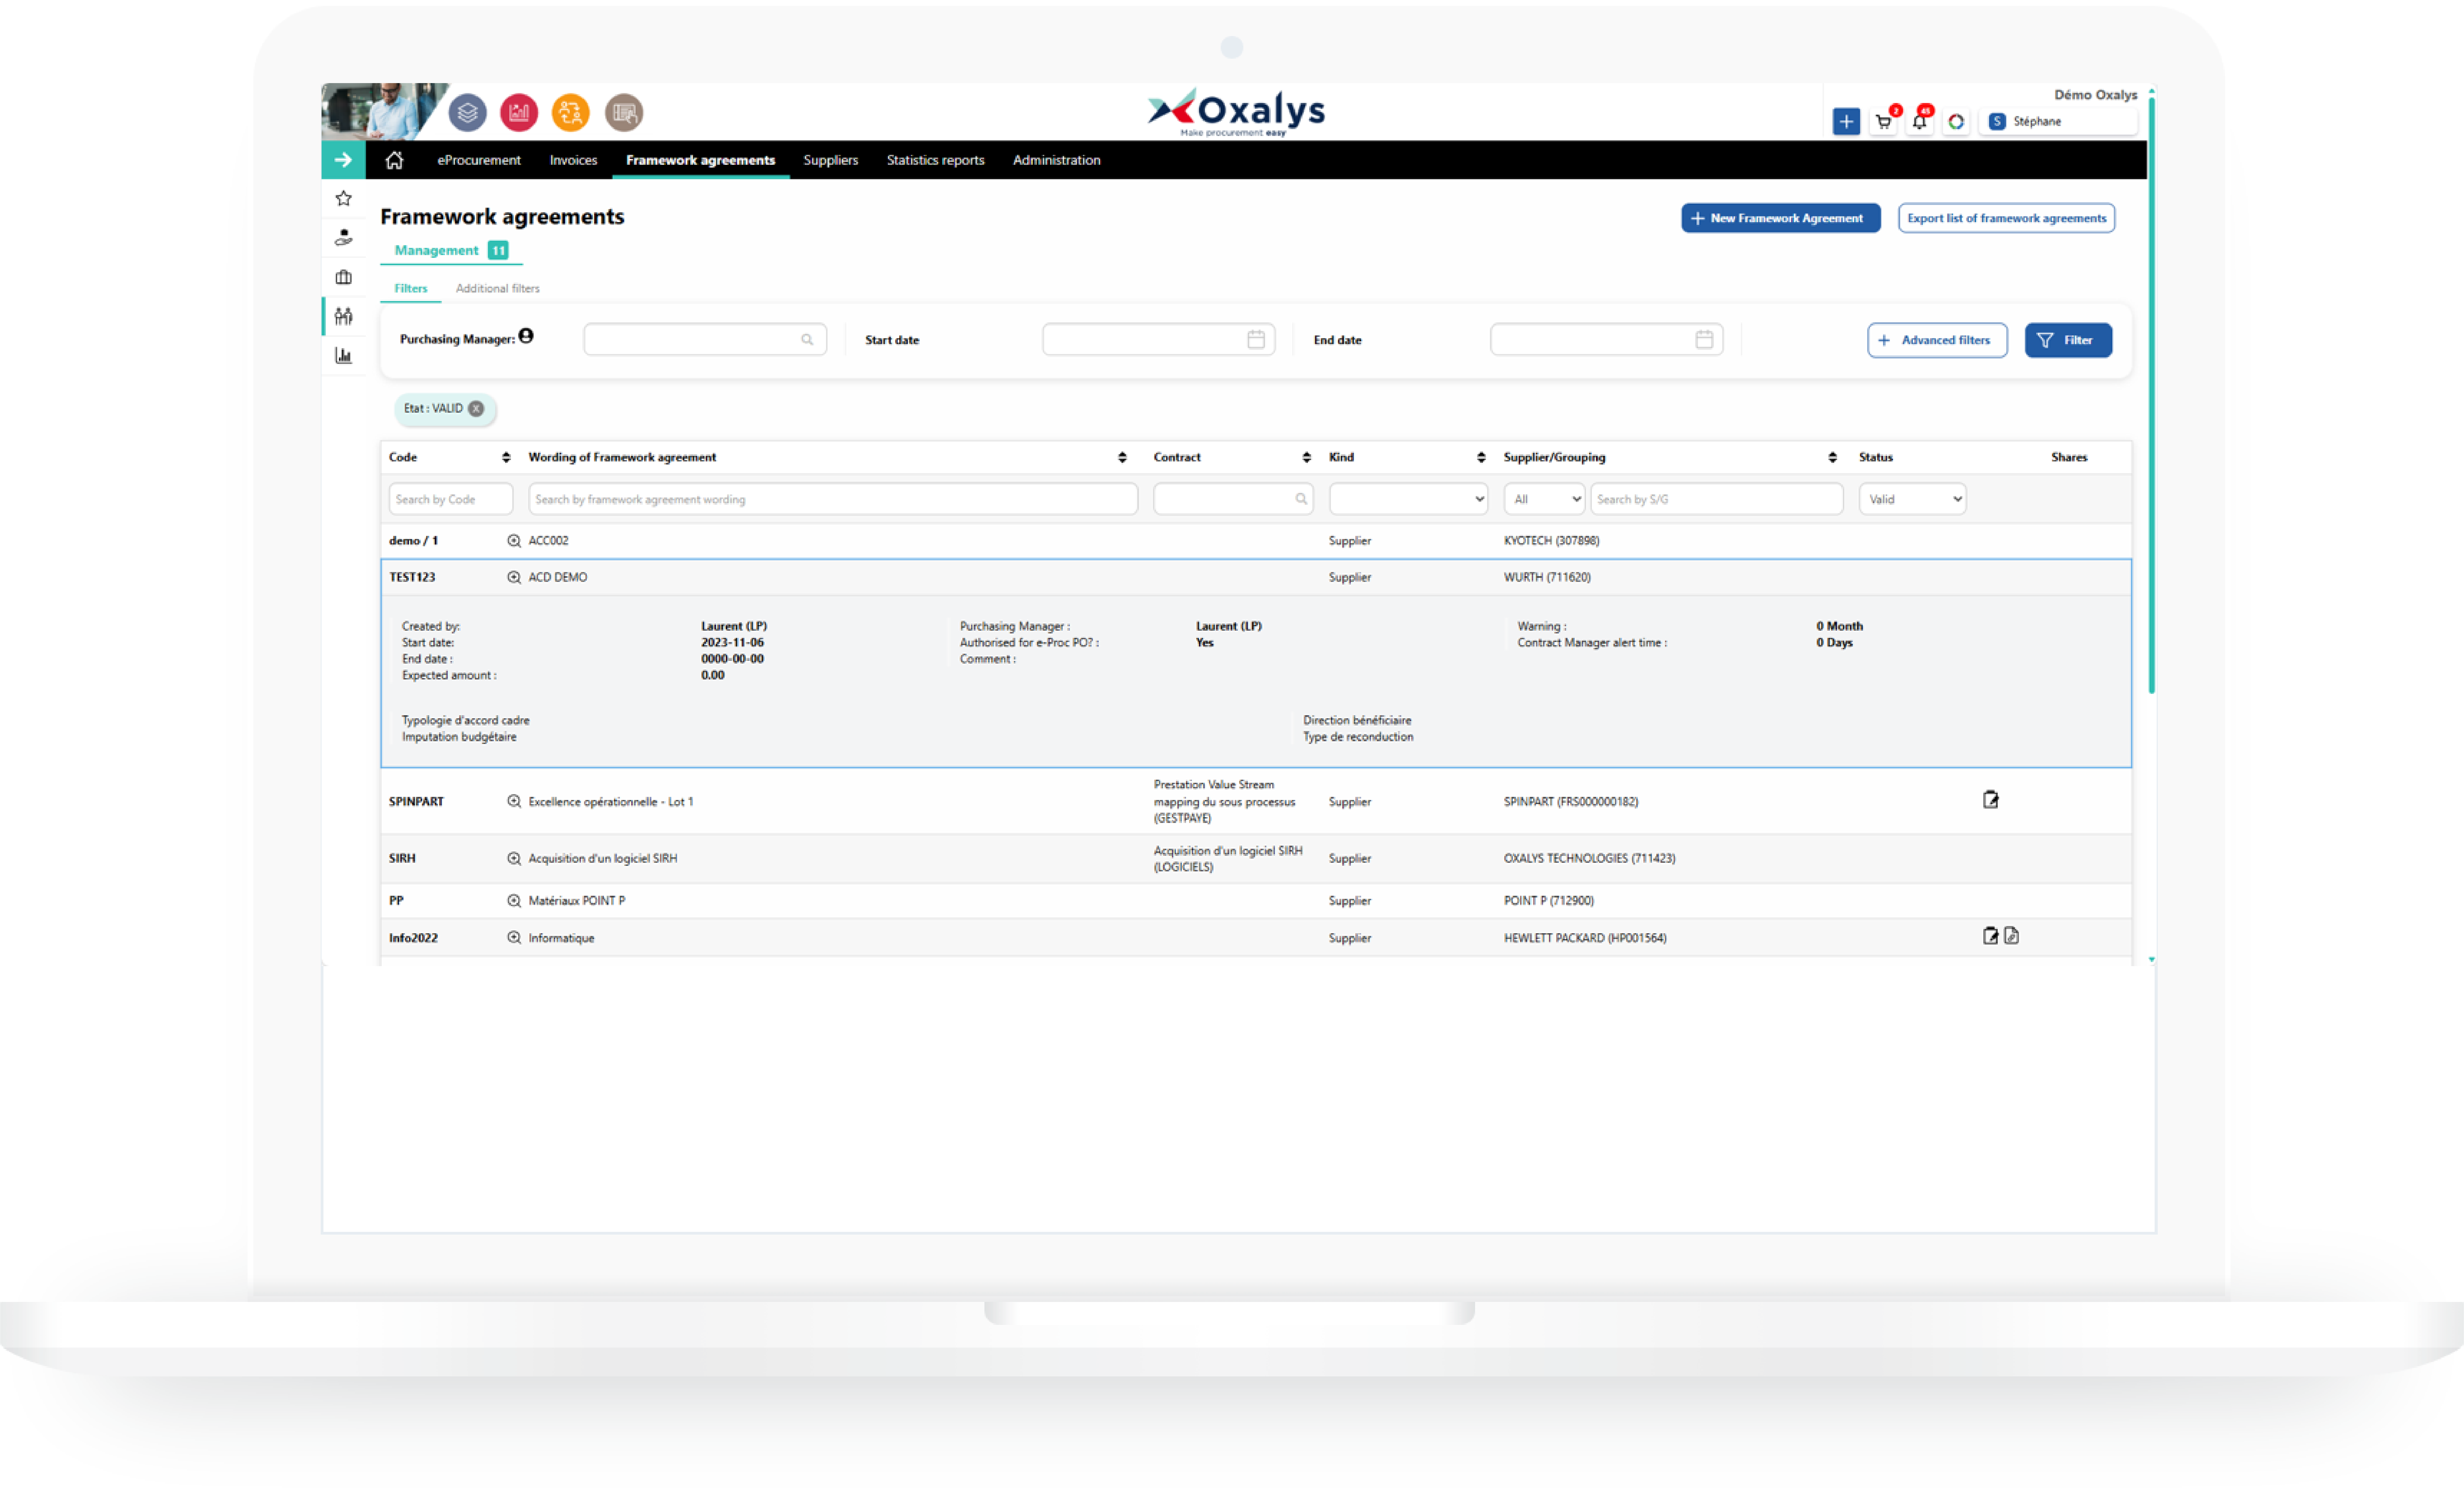Click the search icon in Contract filter

coord(1301,499)
